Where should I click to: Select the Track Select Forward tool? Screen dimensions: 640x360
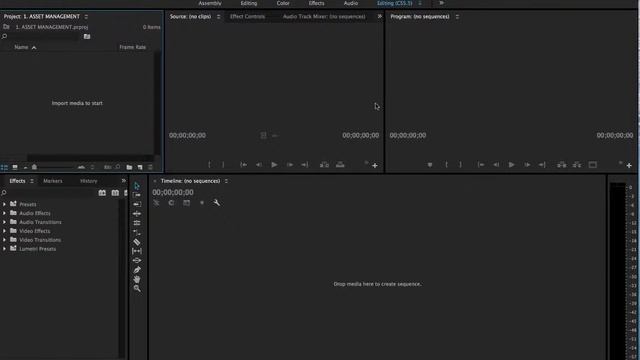pos(137,195)
